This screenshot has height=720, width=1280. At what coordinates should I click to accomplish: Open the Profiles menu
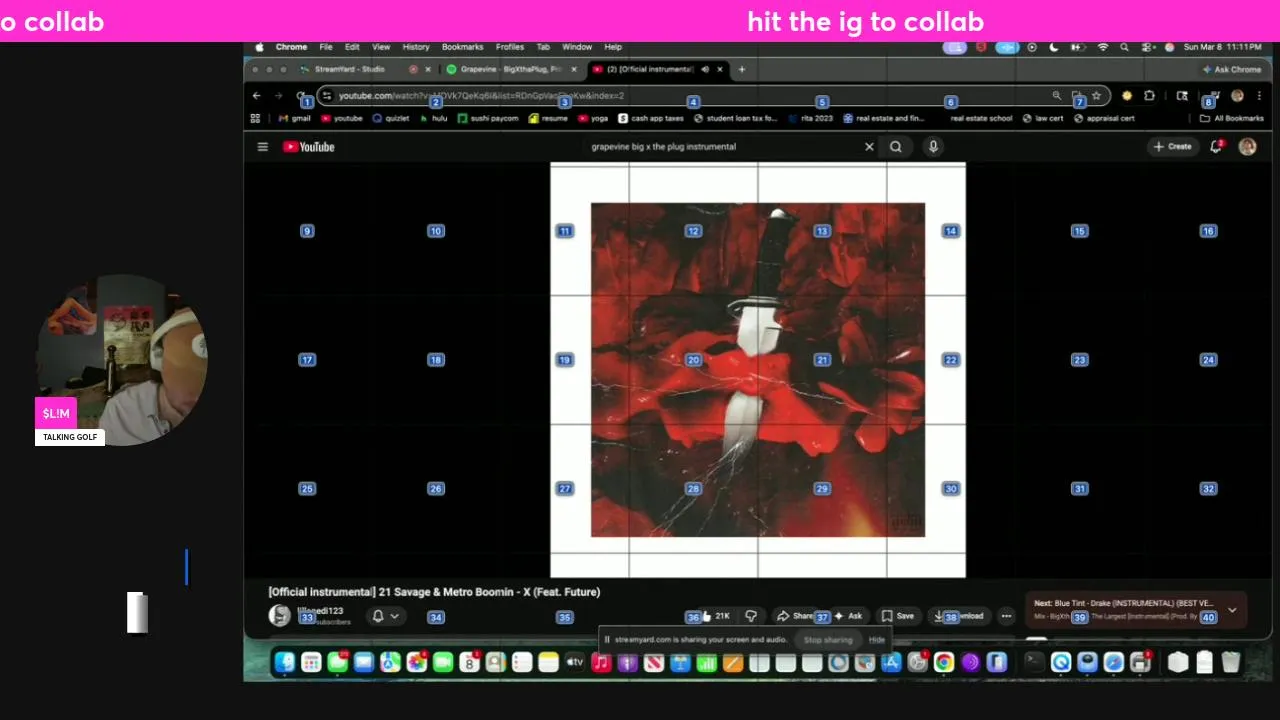pyautogui.click(x=510, y=47)
